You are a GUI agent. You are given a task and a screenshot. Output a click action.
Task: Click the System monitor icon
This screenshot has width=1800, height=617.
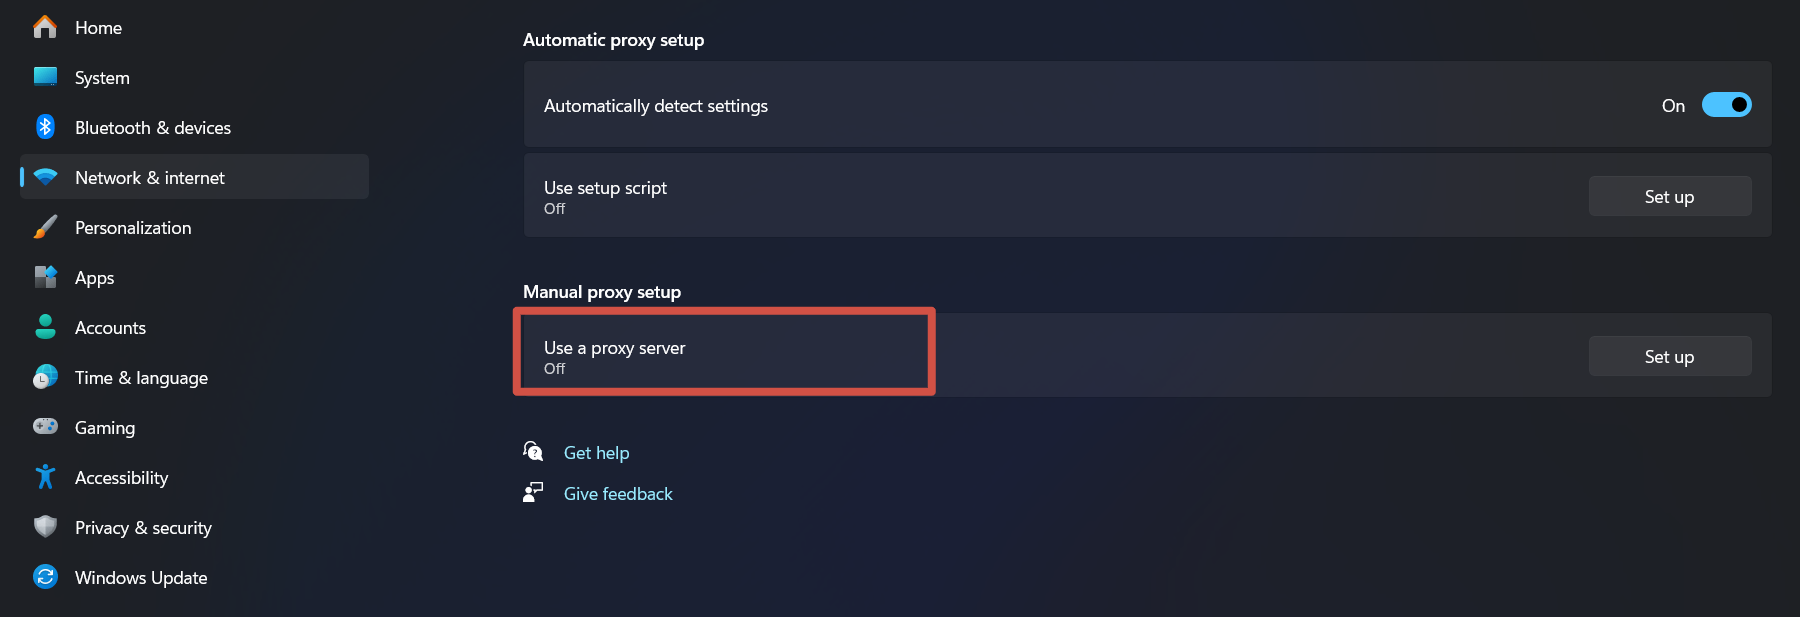tap(45, 76)
